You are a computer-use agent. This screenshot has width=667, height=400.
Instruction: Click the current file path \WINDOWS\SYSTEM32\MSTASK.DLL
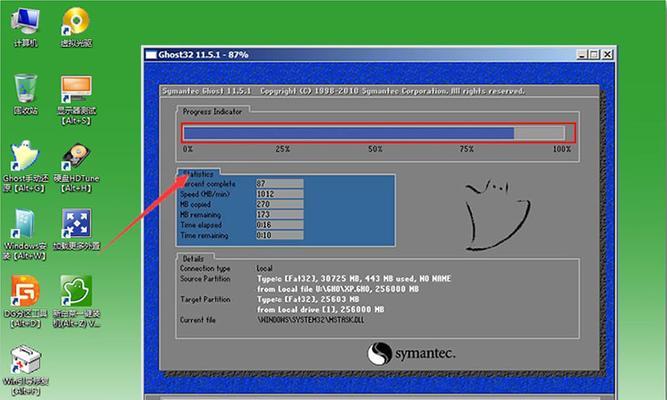[x=311, y=320]
